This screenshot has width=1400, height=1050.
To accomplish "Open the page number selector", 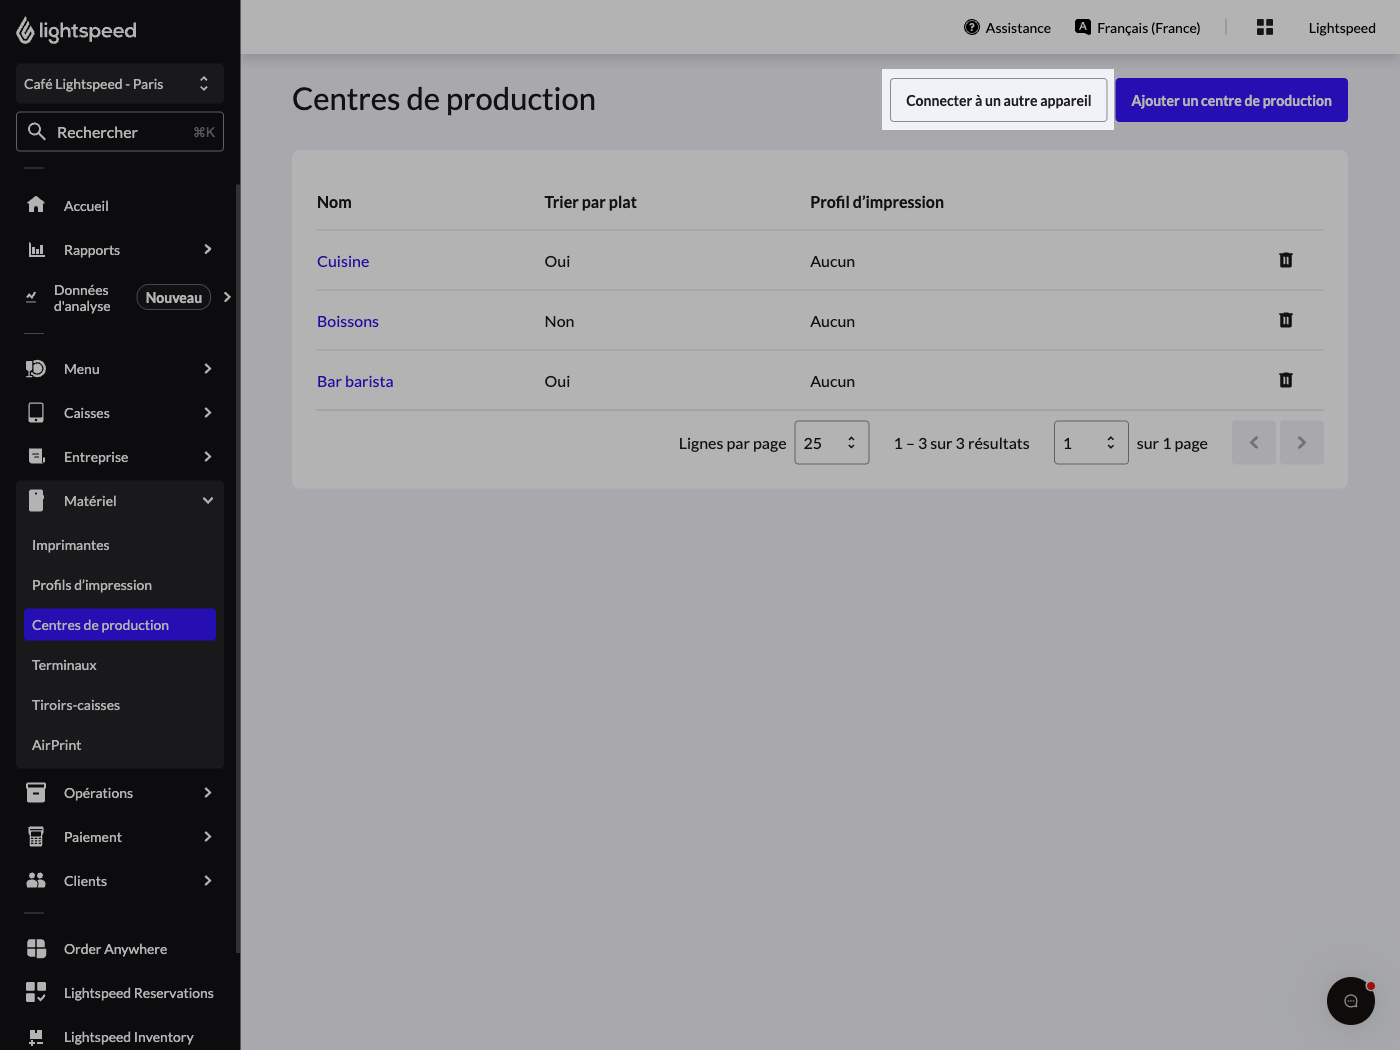I will point(1091,442).
